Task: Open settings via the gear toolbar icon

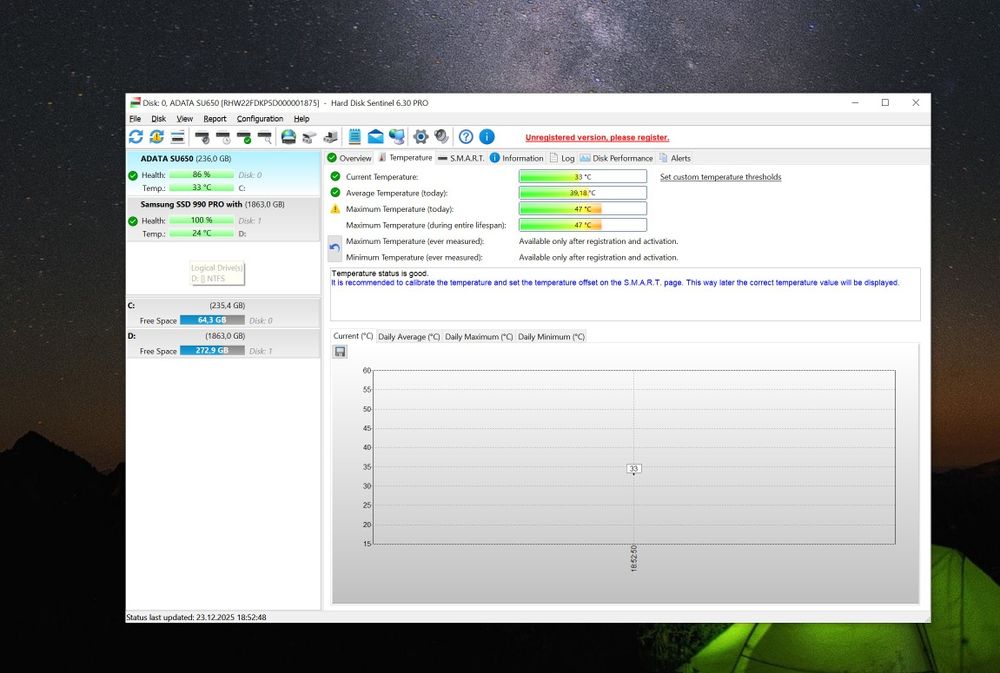Action: tap(420, 137)
